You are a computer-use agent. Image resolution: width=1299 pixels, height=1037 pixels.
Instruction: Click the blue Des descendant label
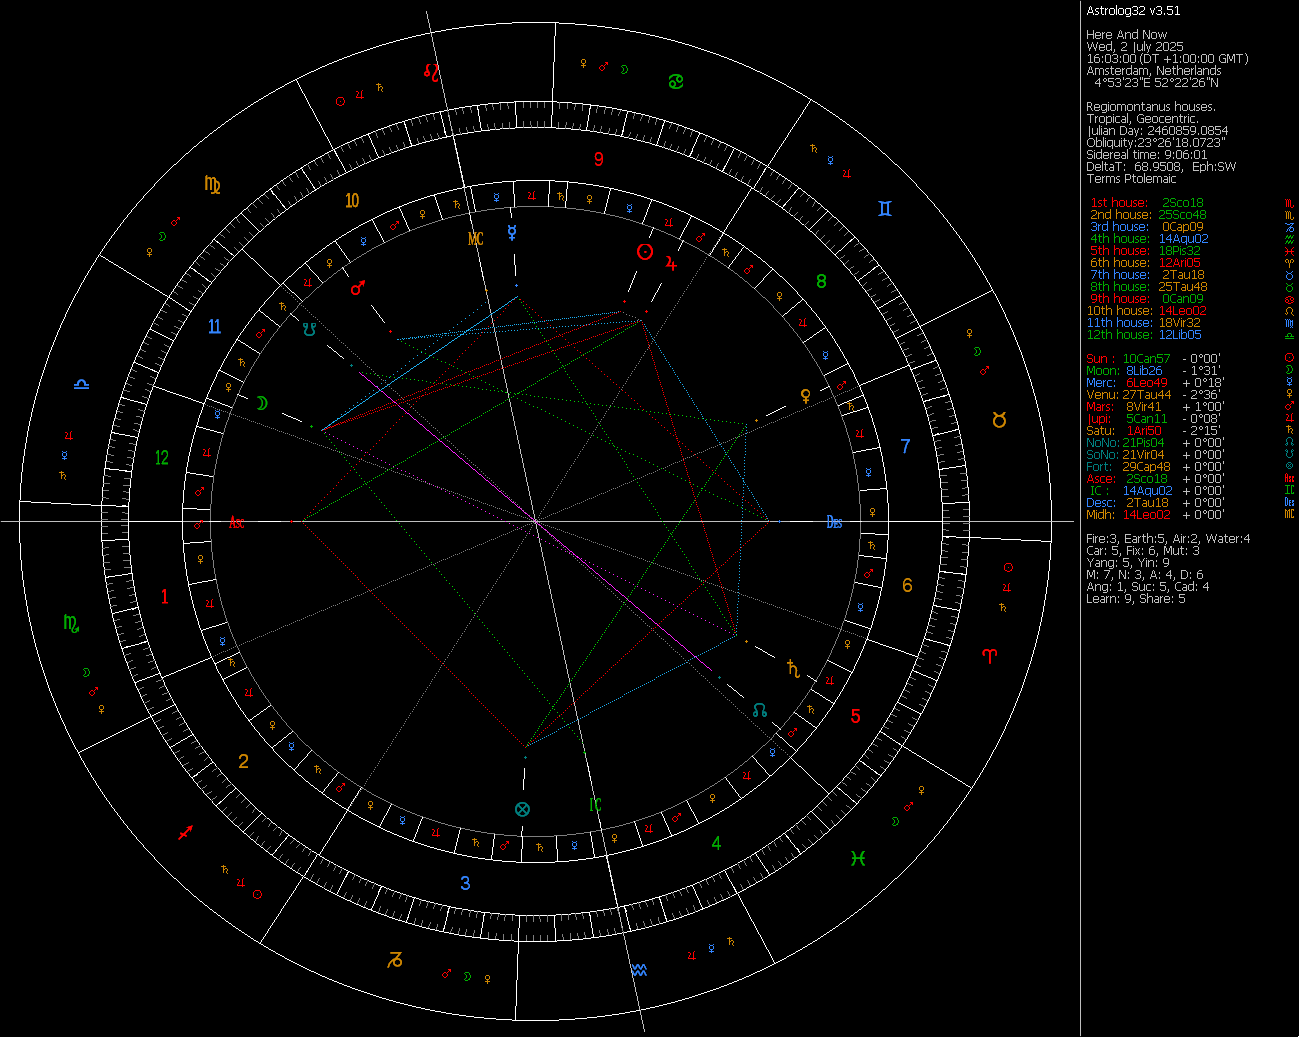(x=834, y=522)
